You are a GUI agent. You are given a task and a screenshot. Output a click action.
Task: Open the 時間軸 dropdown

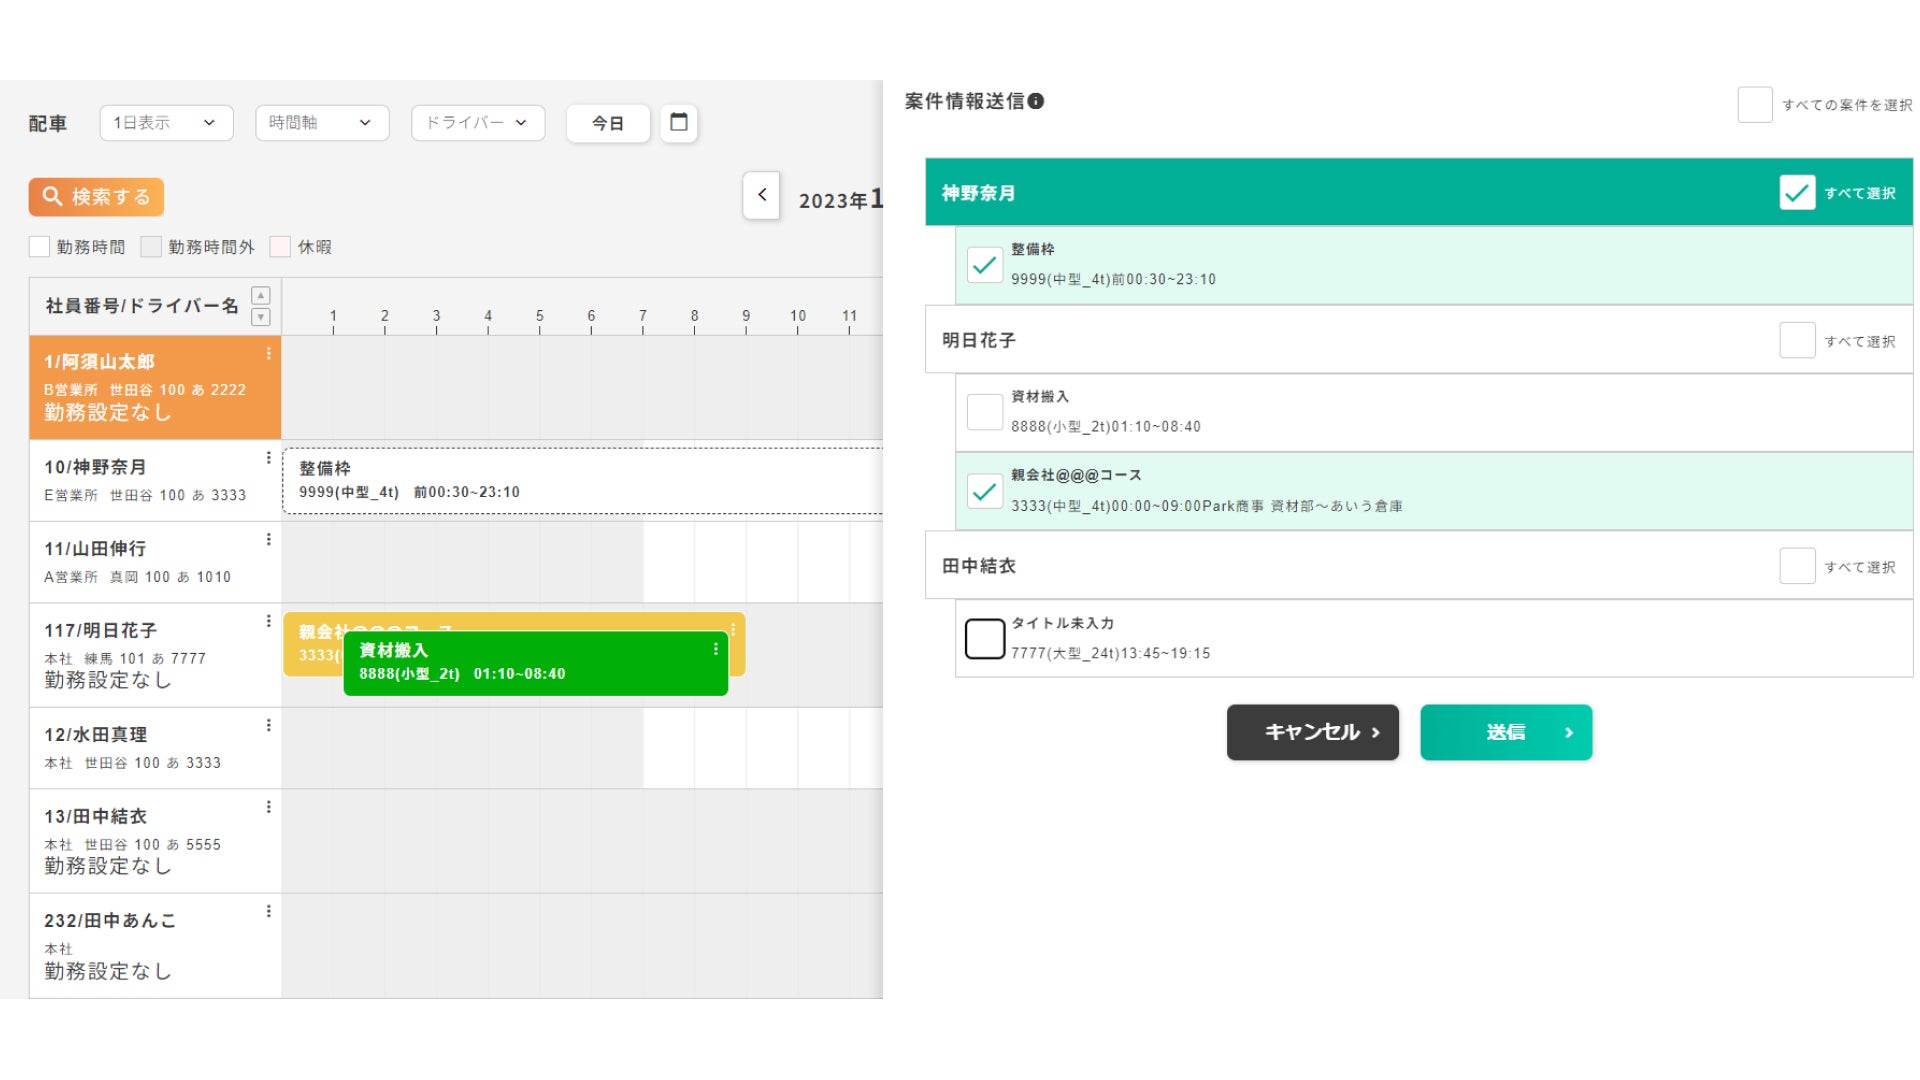(x=321, y=123)
